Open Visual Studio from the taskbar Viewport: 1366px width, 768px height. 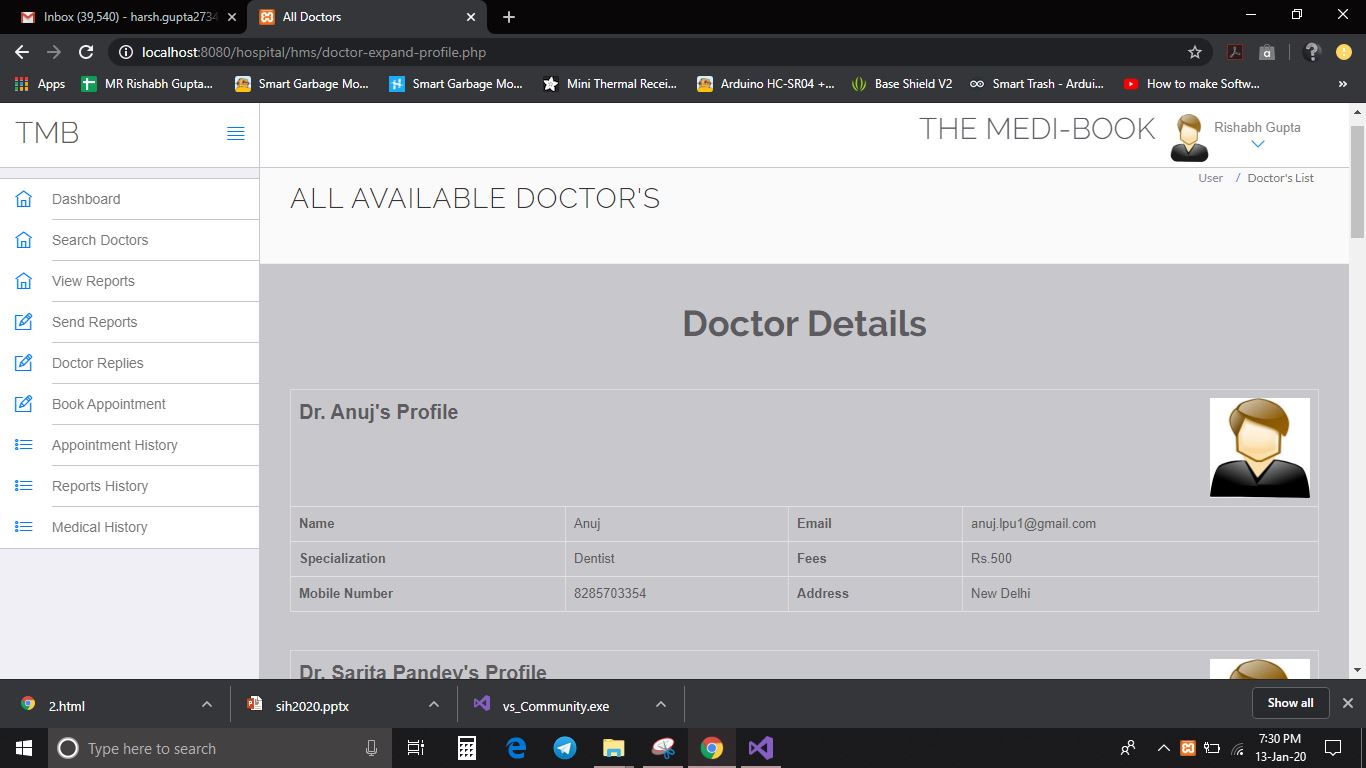tap(760, 748)
